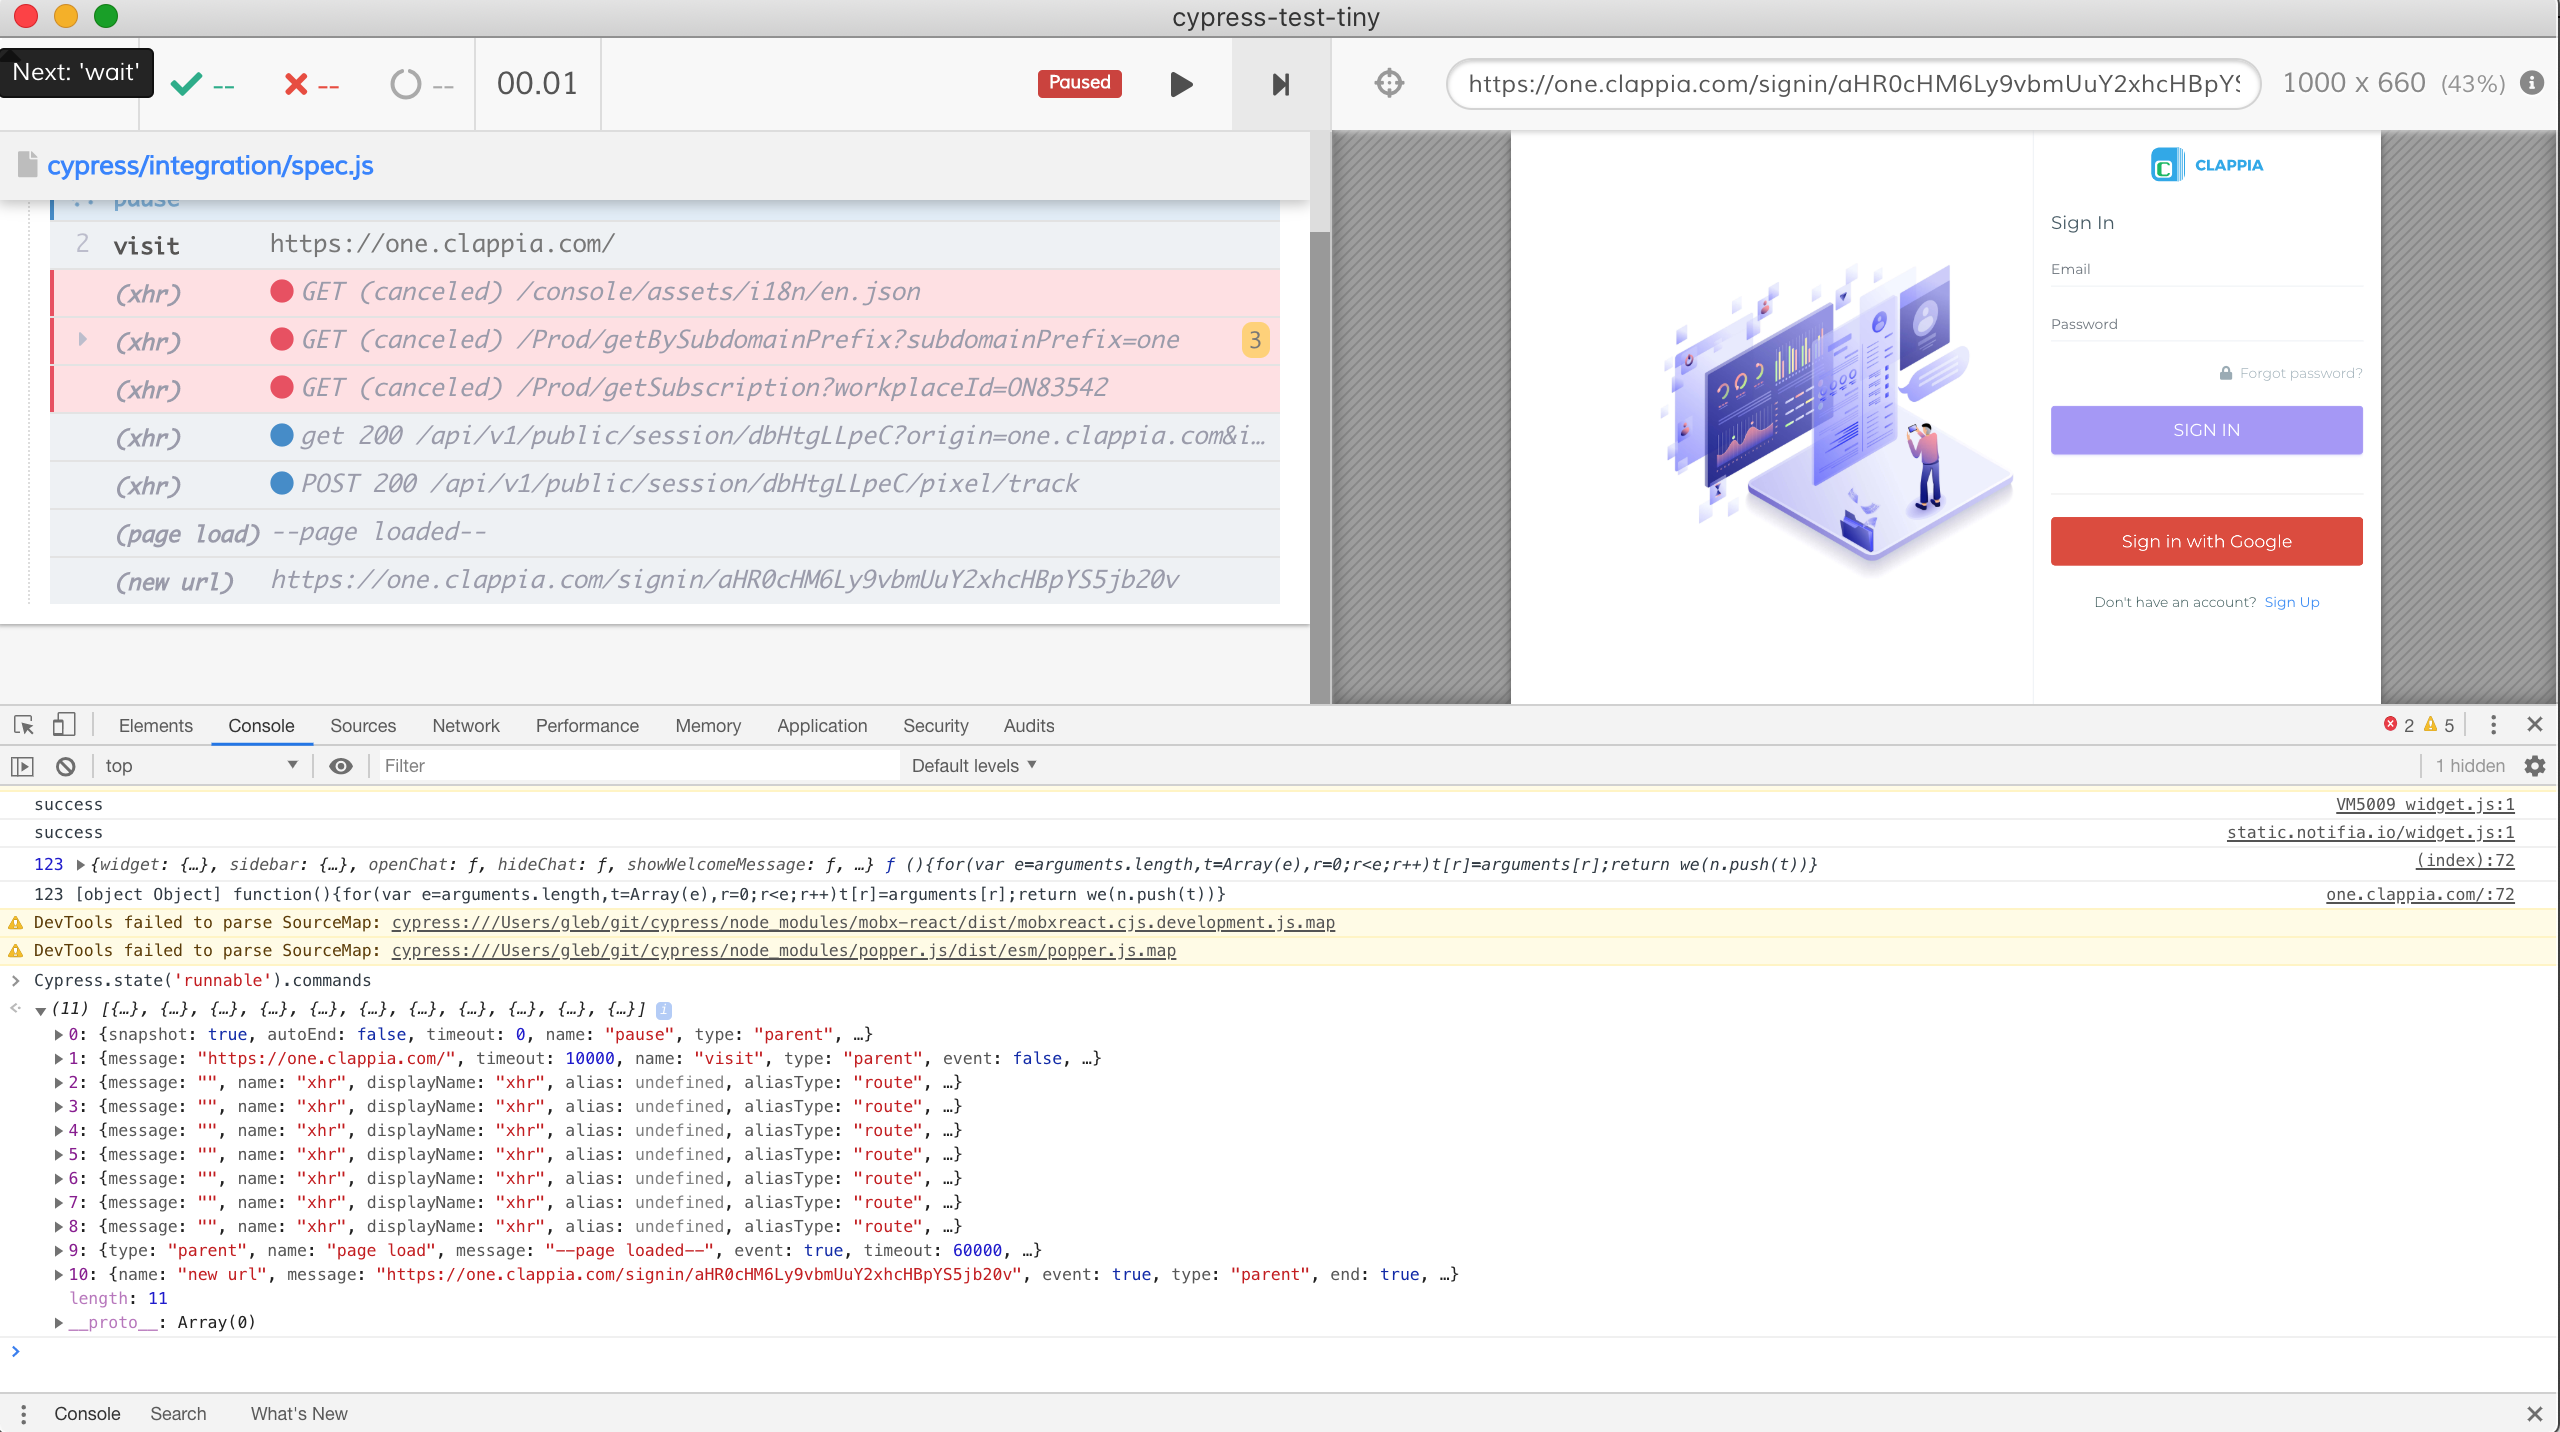
Task: Open the Search drawer tab
Action: (178, 1413)
